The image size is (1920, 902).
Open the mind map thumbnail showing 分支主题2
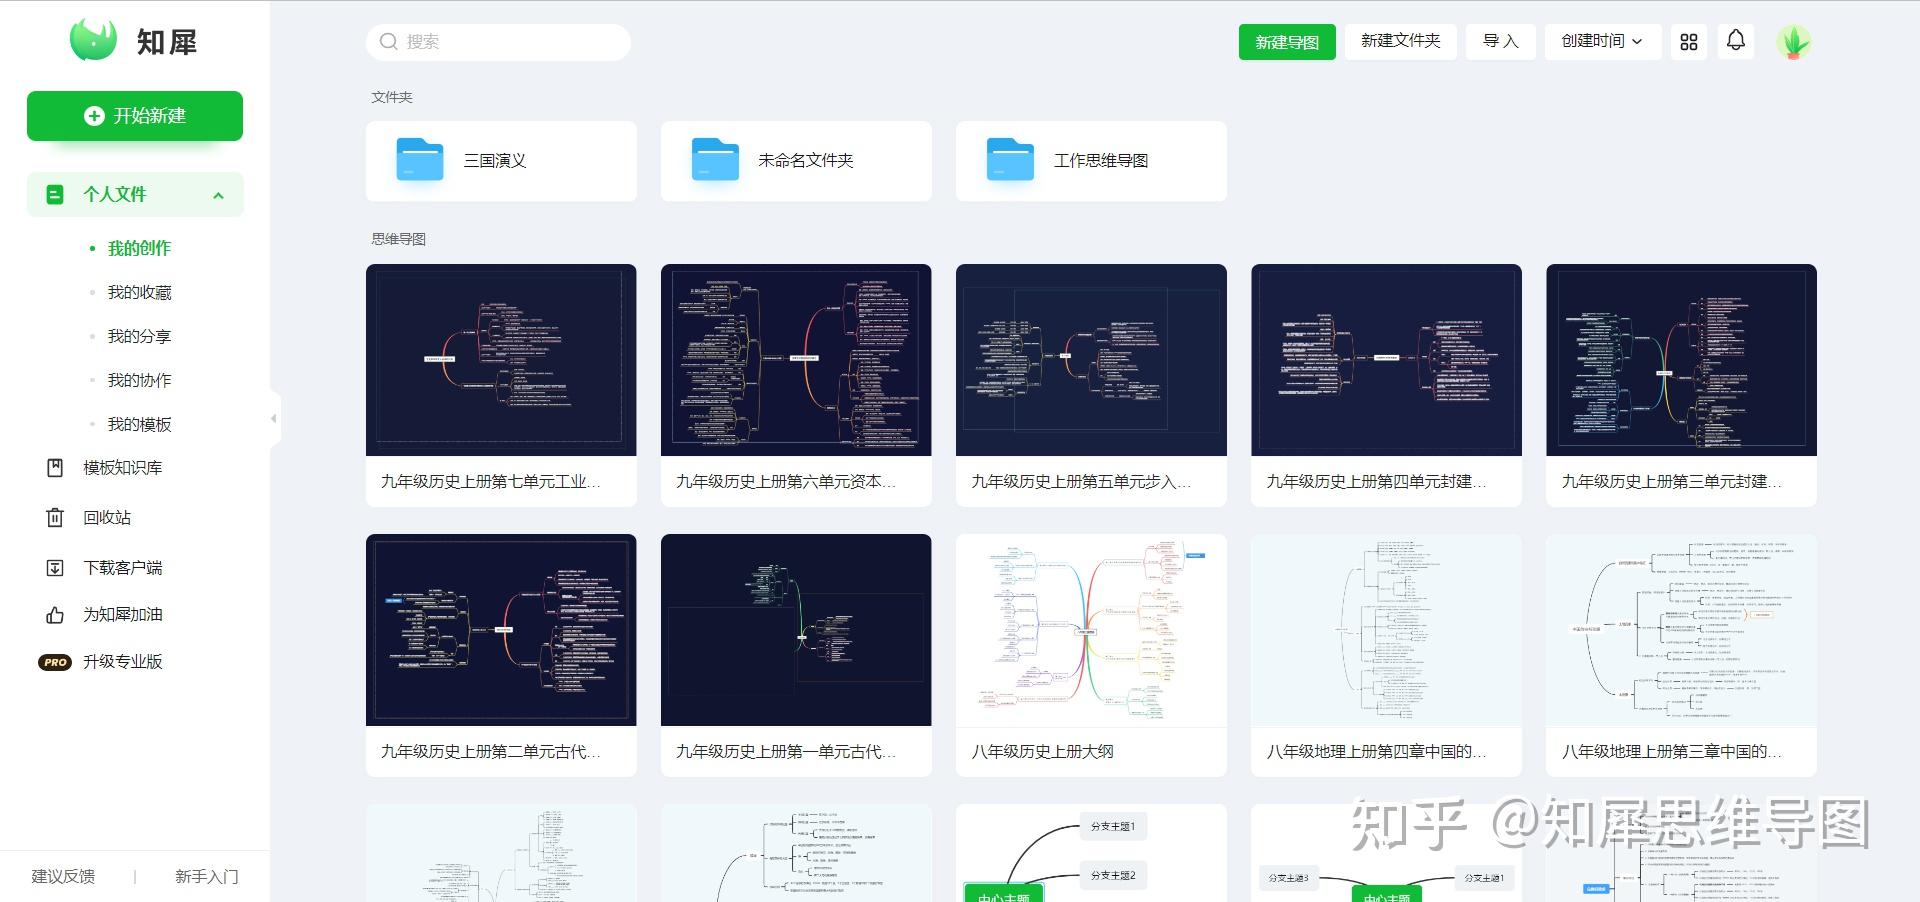[x=1091, y=853]
